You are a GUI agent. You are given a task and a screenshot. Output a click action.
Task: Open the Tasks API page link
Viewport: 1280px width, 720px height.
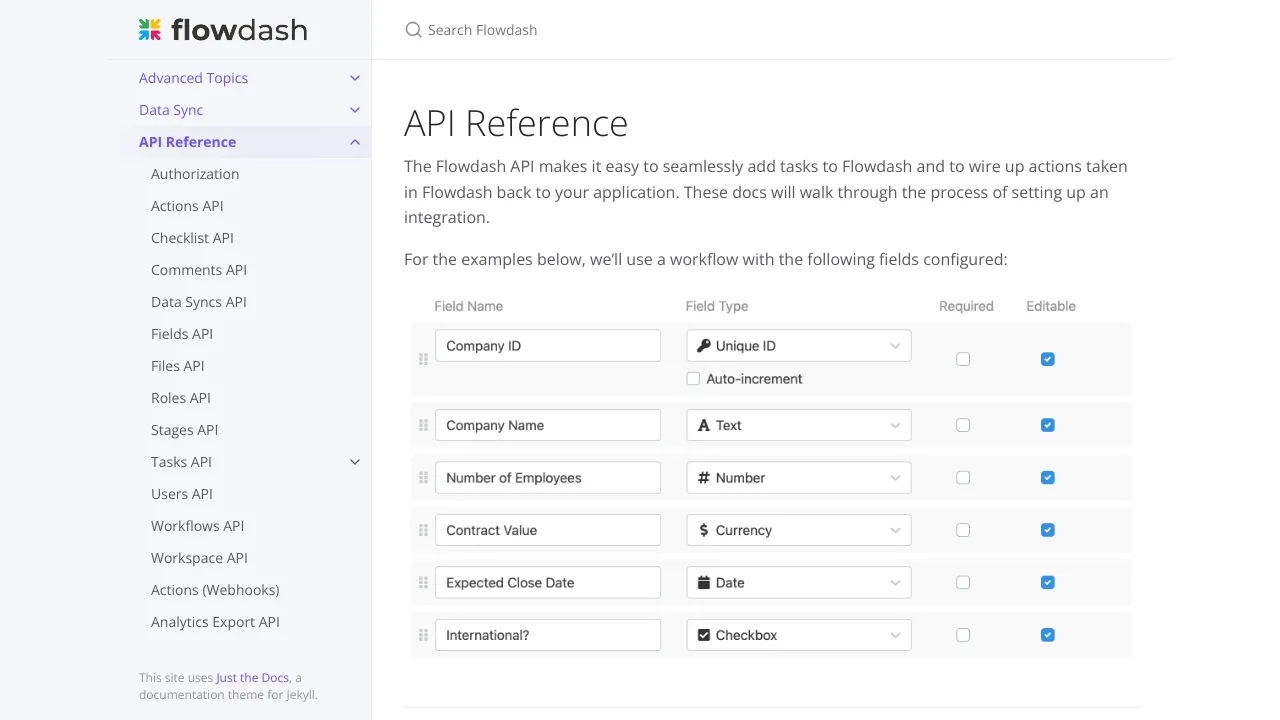pyautogui.click(x=181, y=462)
